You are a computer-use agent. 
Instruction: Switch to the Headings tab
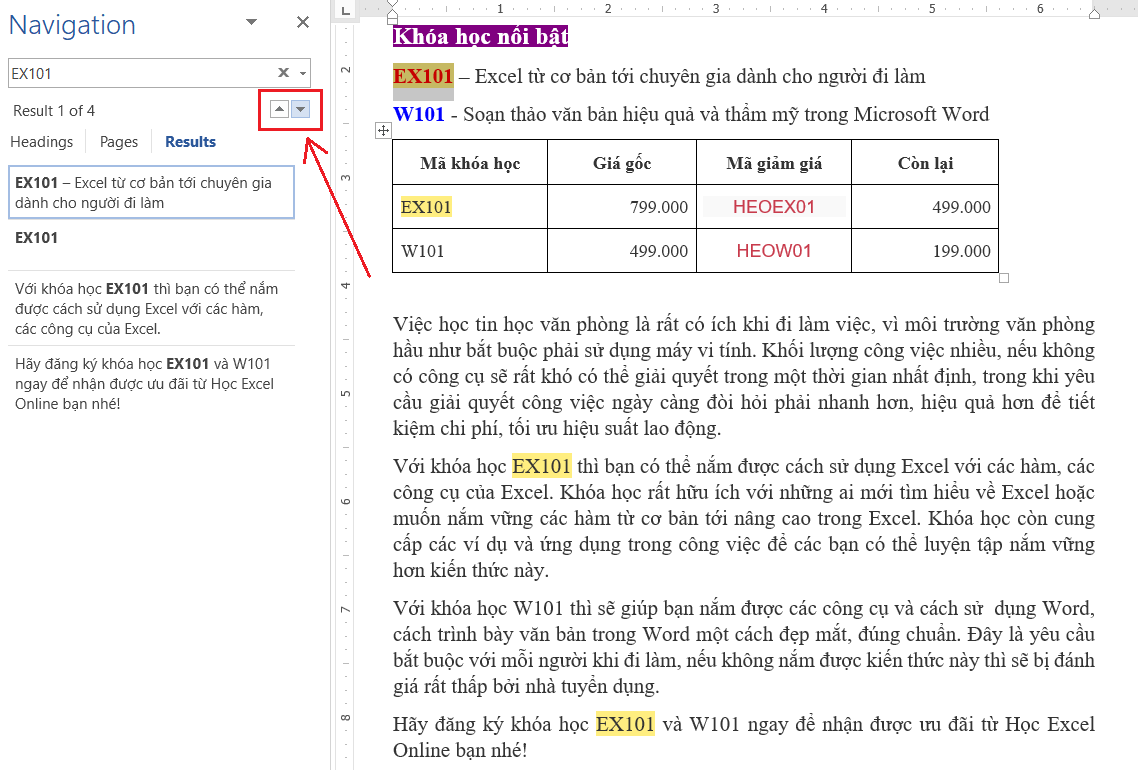(42, 142)
